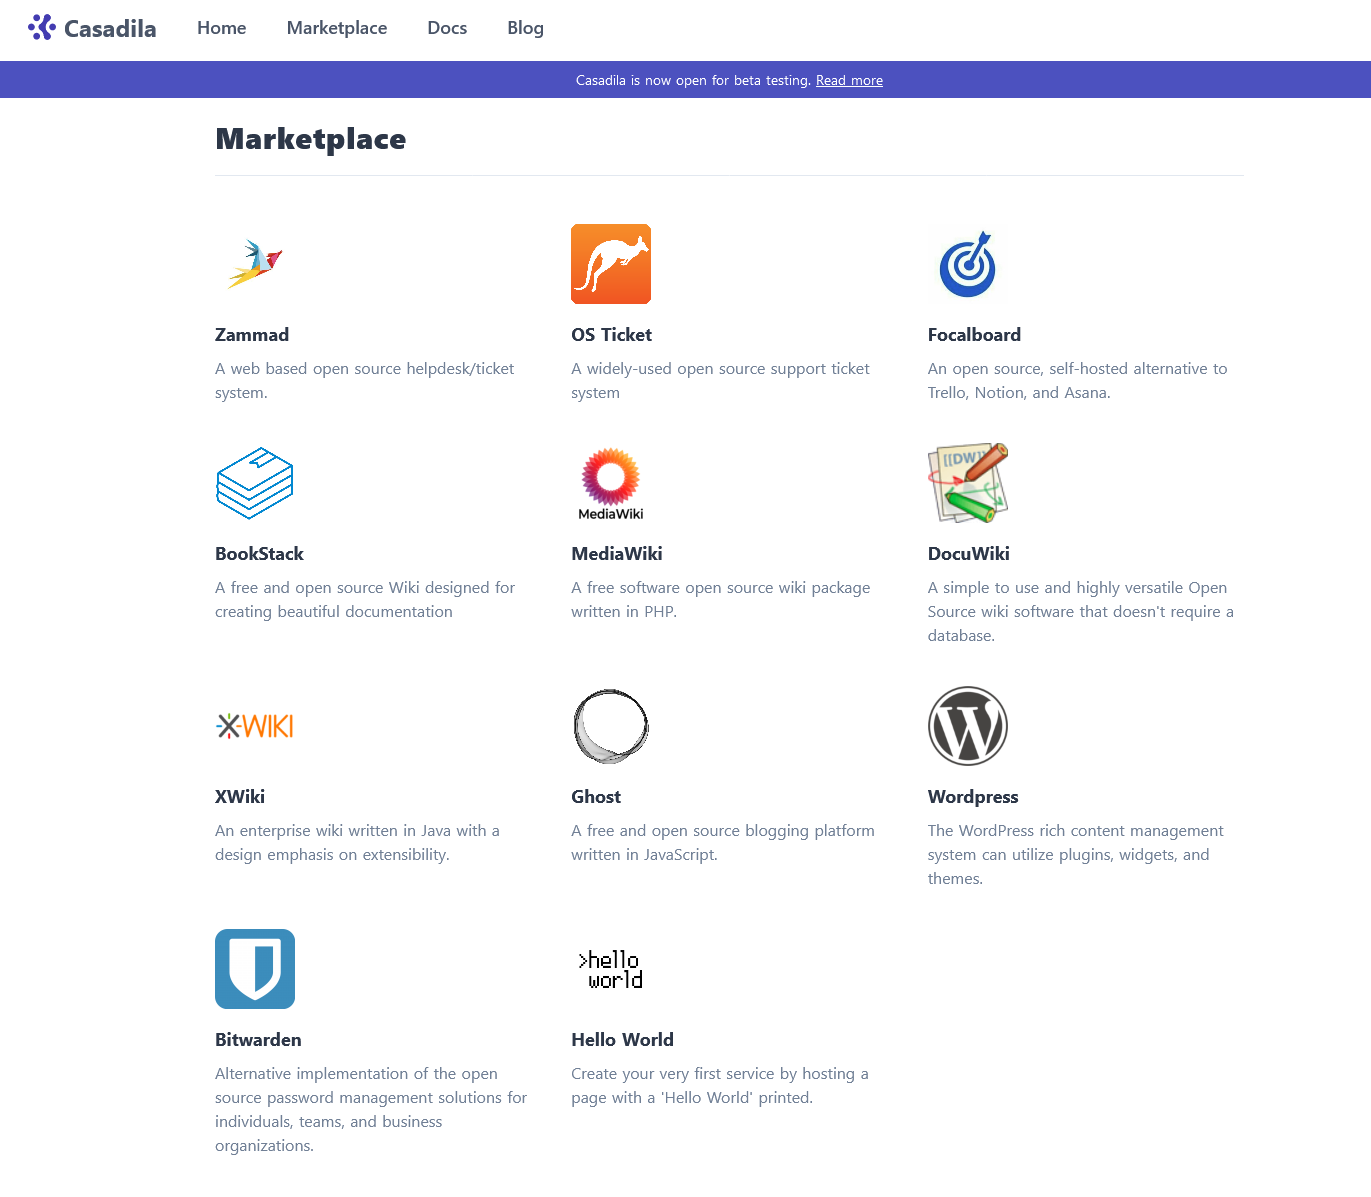Open the XWiki title link
Image resolution: width=1371 pixels, height=1197 pixels.
tap(240, 797)
